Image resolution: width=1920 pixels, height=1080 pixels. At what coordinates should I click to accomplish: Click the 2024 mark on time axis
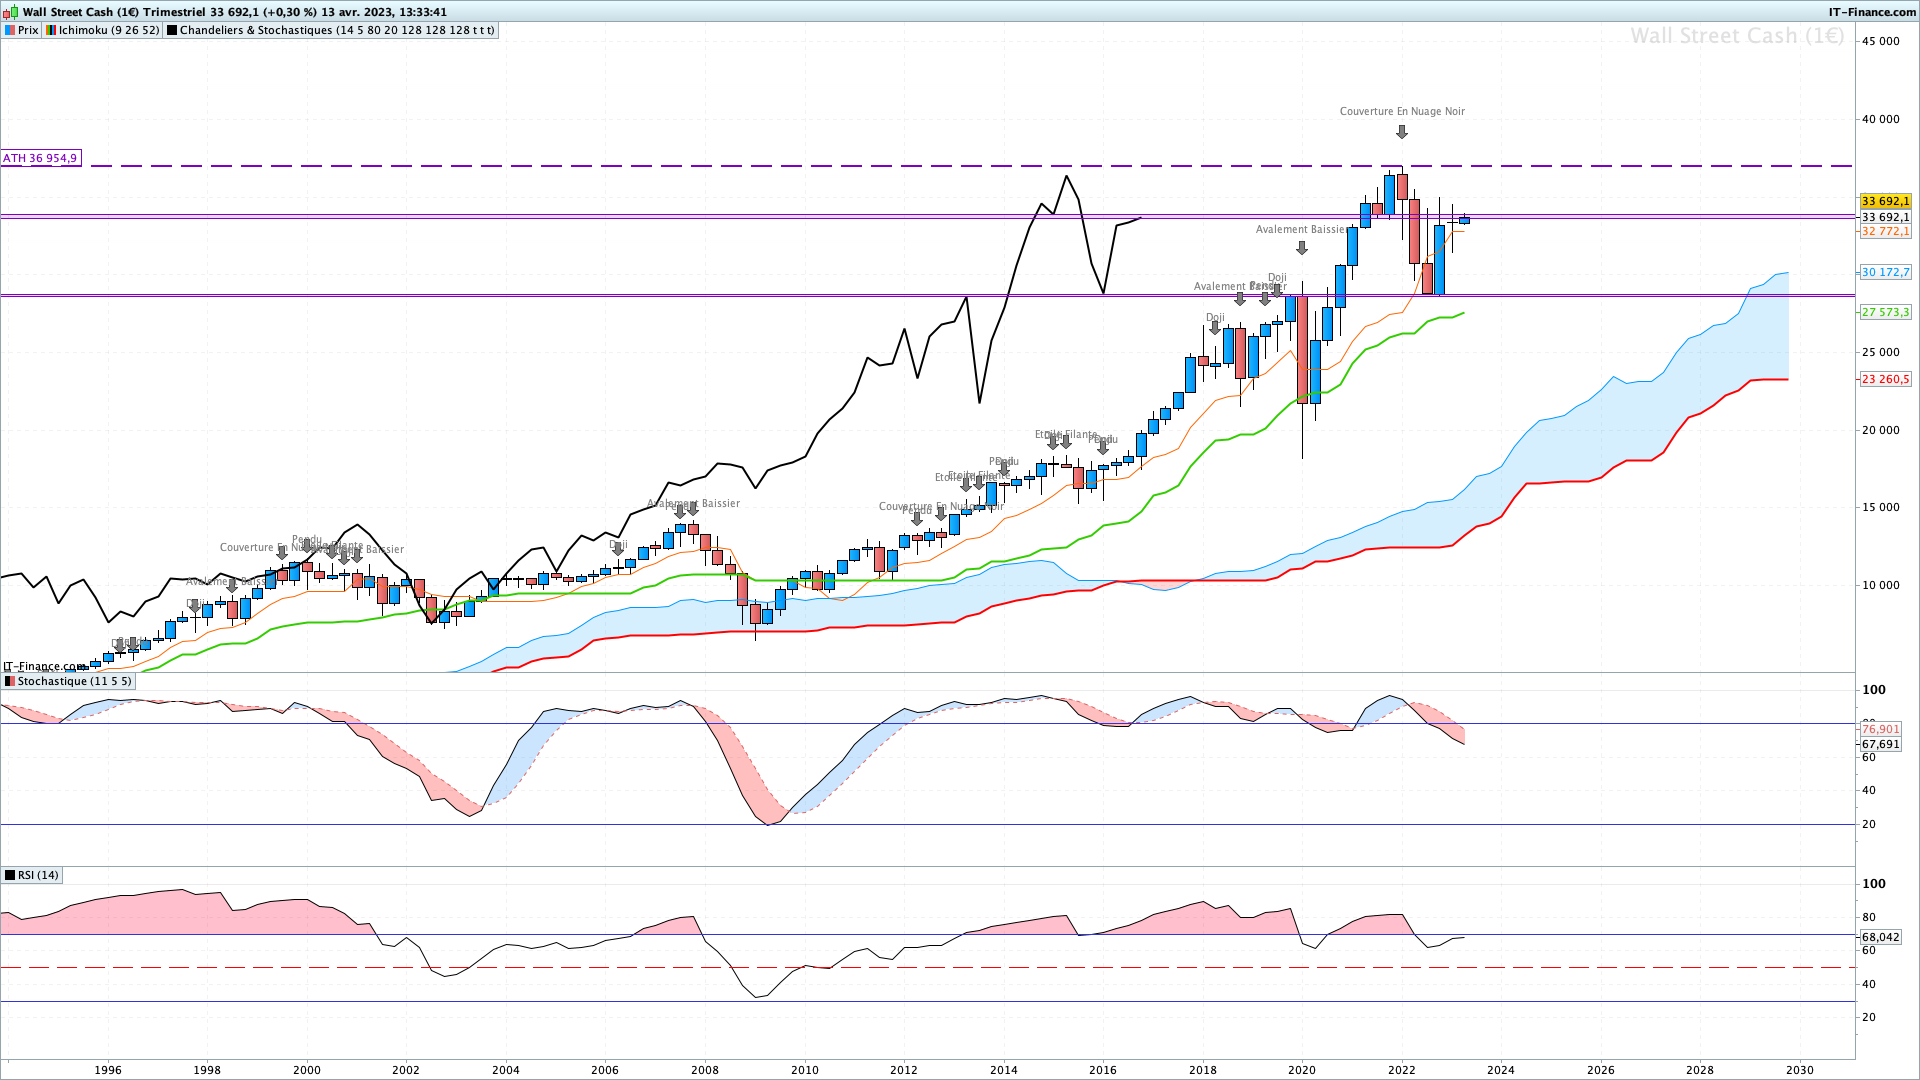1500,1069
